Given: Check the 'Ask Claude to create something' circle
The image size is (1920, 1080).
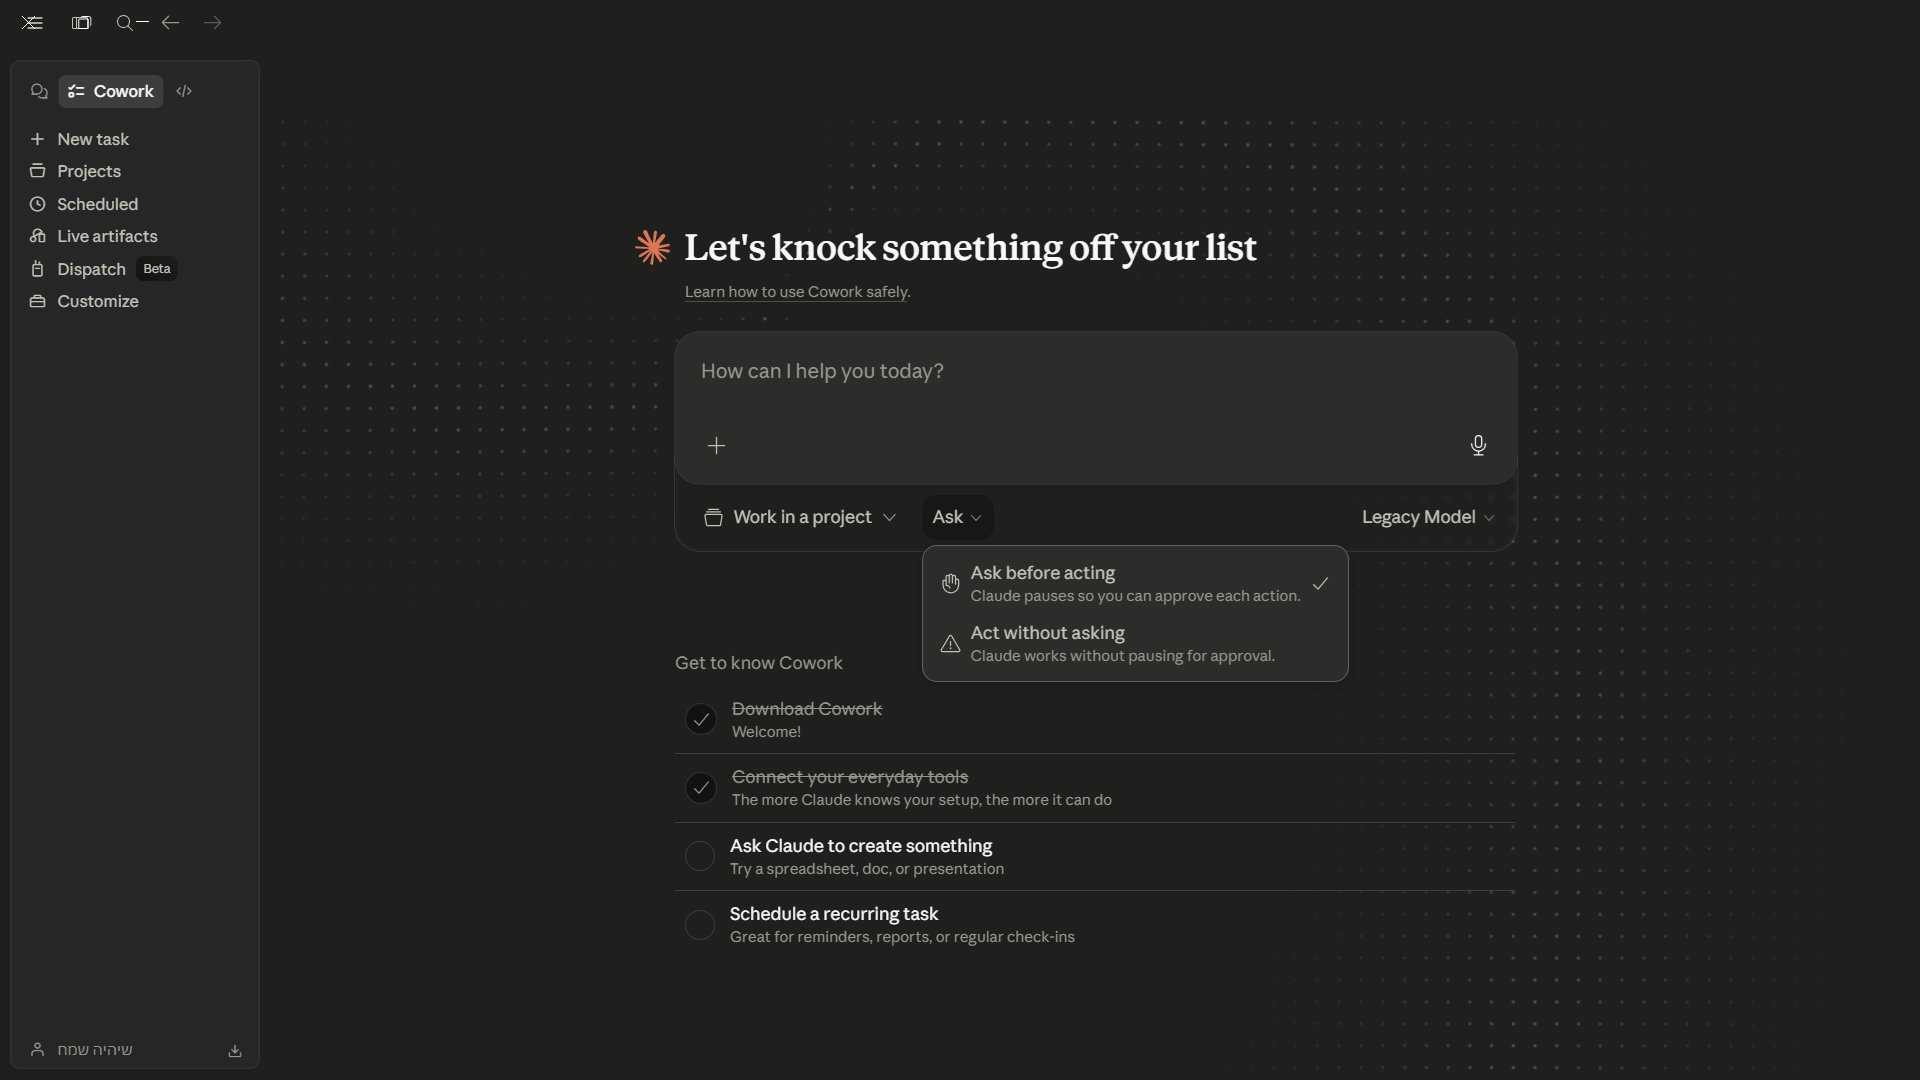Looking at the screenshot, I should coord(700,856).
